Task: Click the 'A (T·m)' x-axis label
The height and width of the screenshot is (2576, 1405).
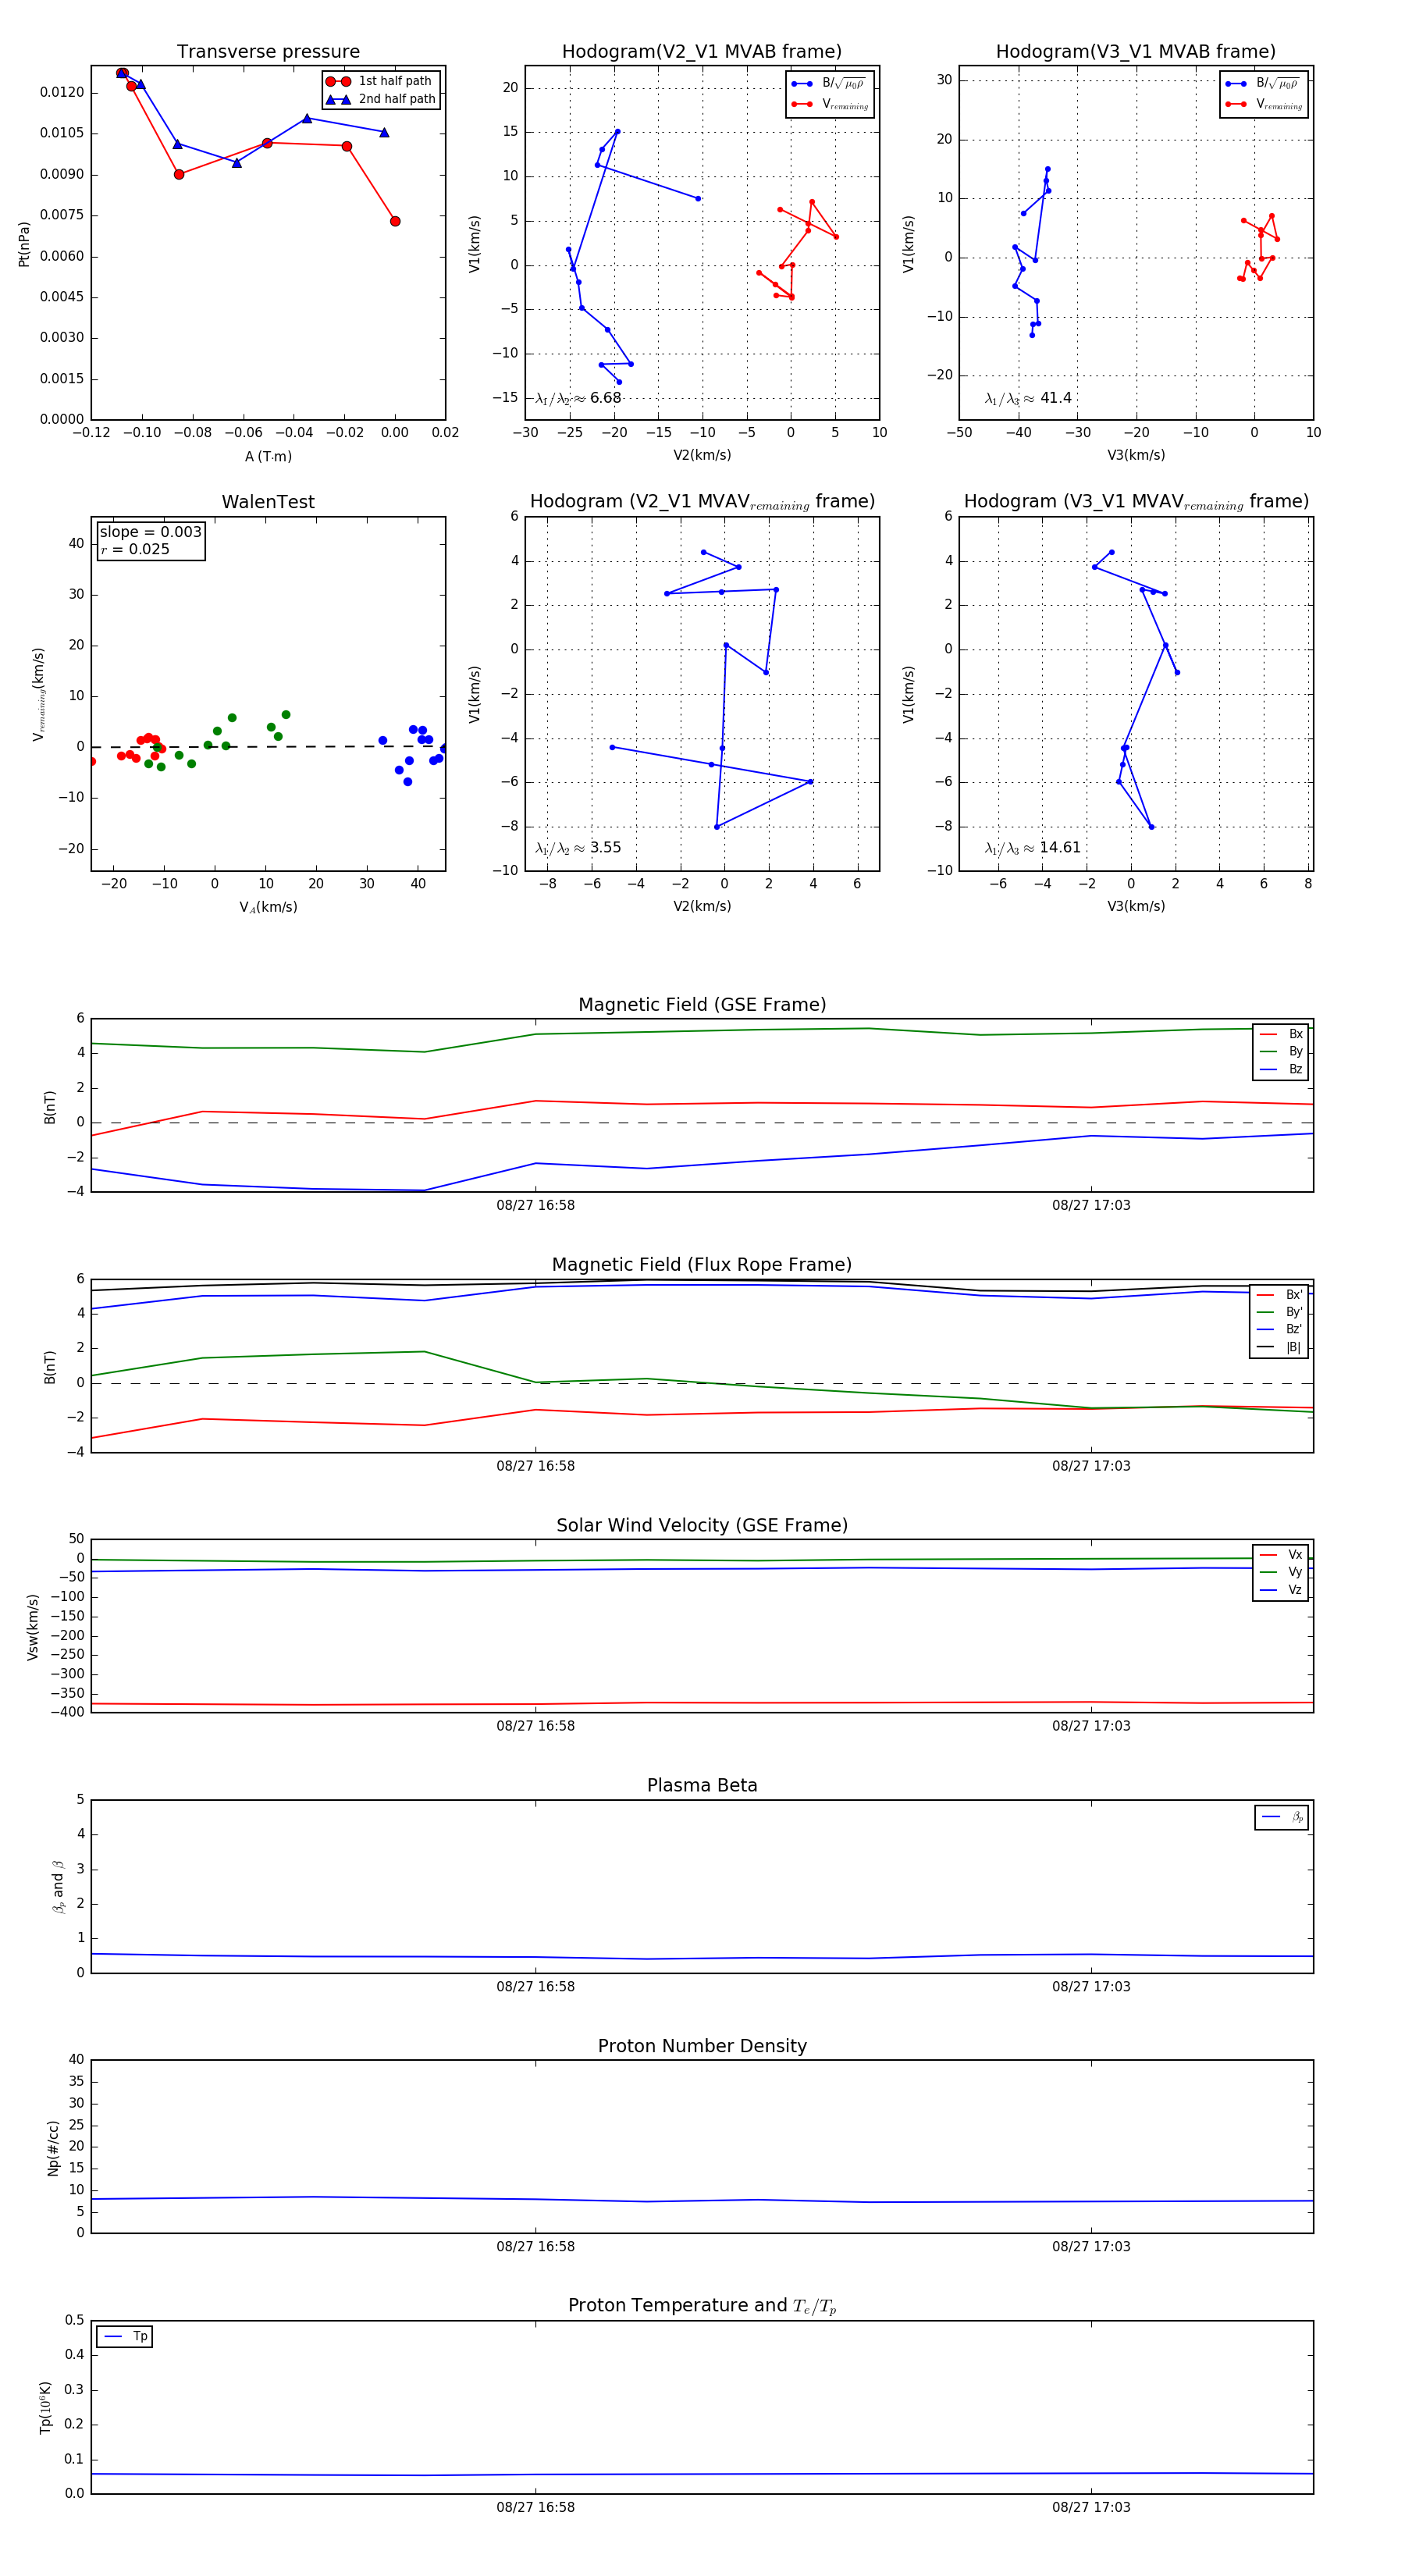Action: (x=268, y=457)
